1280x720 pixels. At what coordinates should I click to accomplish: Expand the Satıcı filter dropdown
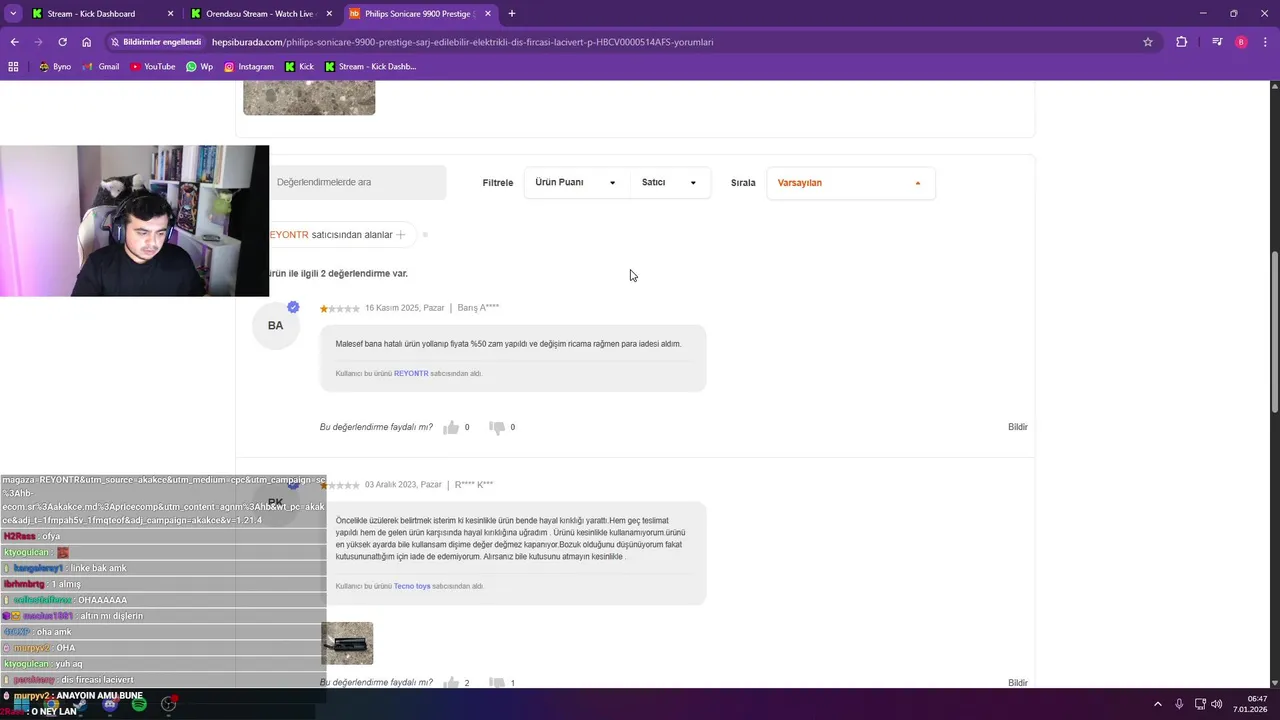tap(669, 183)
